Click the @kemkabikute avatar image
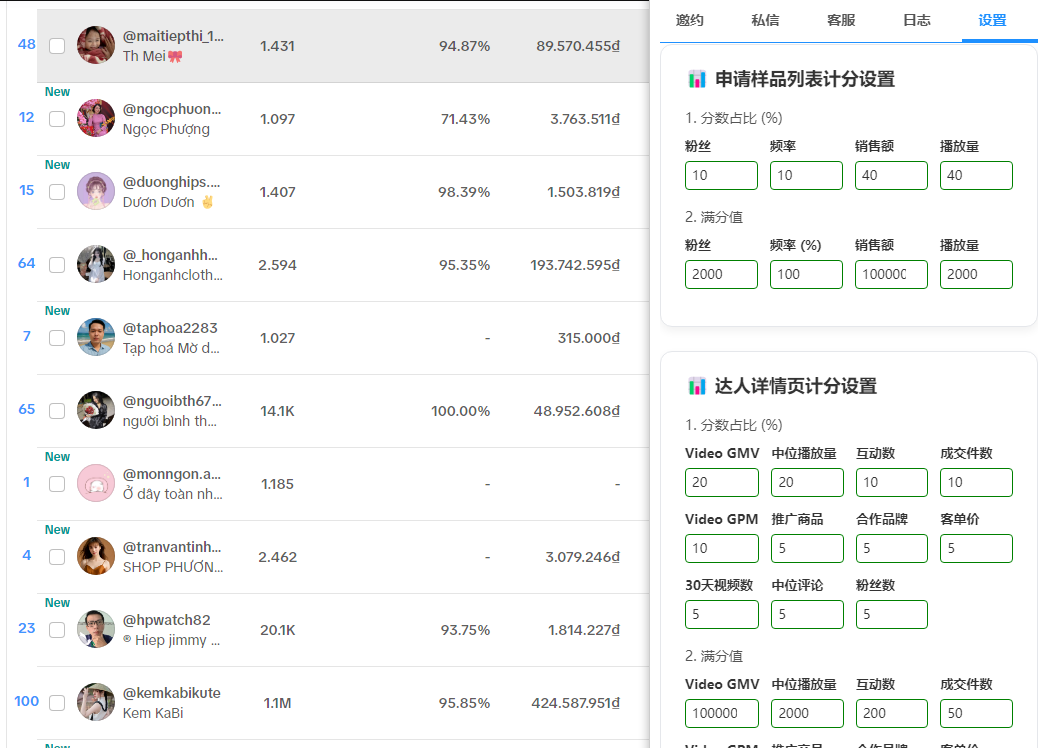Viewport: 1041px width, 748px height. coord(96,702)
